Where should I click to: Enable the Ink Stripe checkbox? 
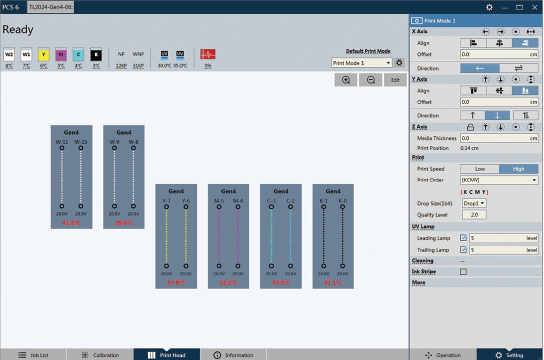463,272
